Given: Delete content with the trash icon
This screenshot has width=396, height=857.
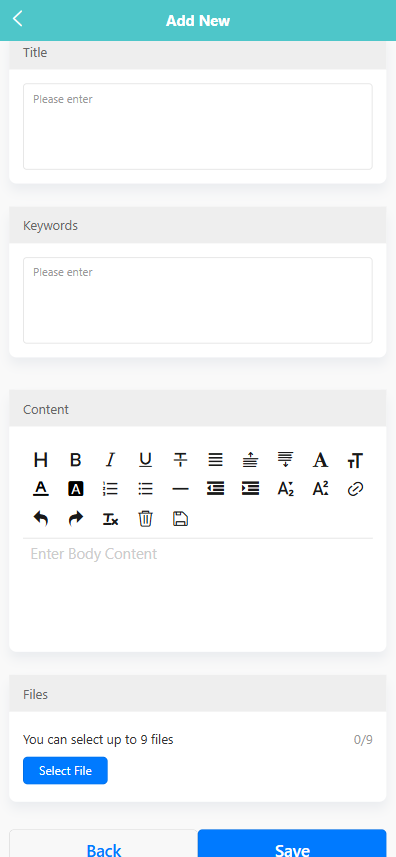Looking at the screenshot, I should pyautogui.click(x=145, y=518).
